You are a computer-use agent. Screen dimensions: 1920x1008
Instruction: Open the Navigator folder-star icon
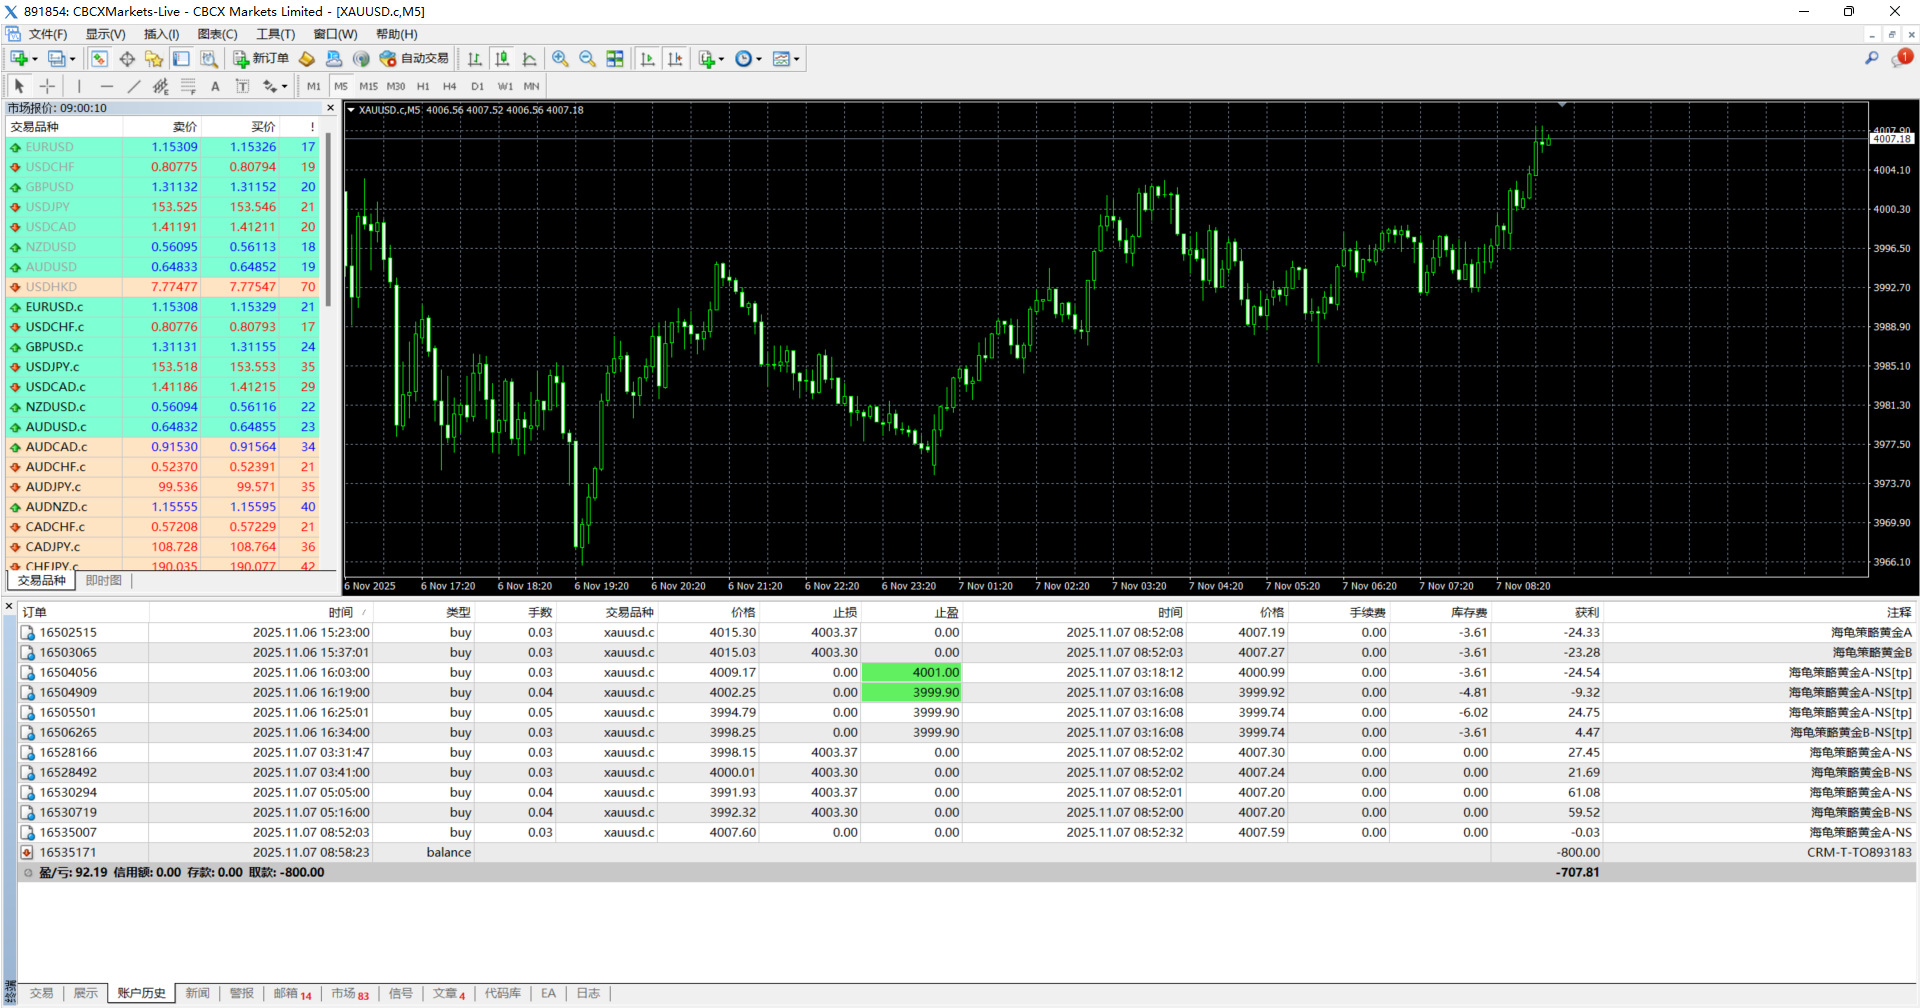pos(153,59)
